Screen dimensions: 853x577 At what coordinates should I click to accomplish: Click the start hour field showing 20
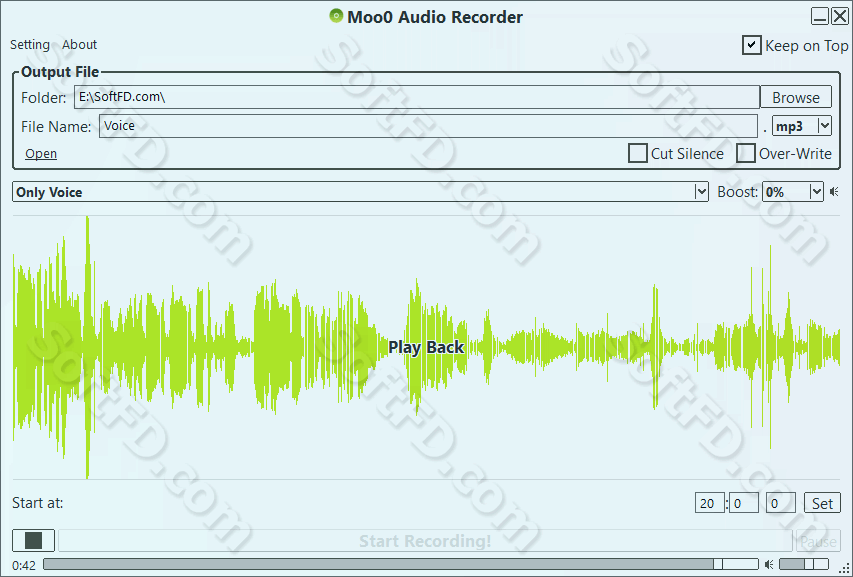click(709, 503)
